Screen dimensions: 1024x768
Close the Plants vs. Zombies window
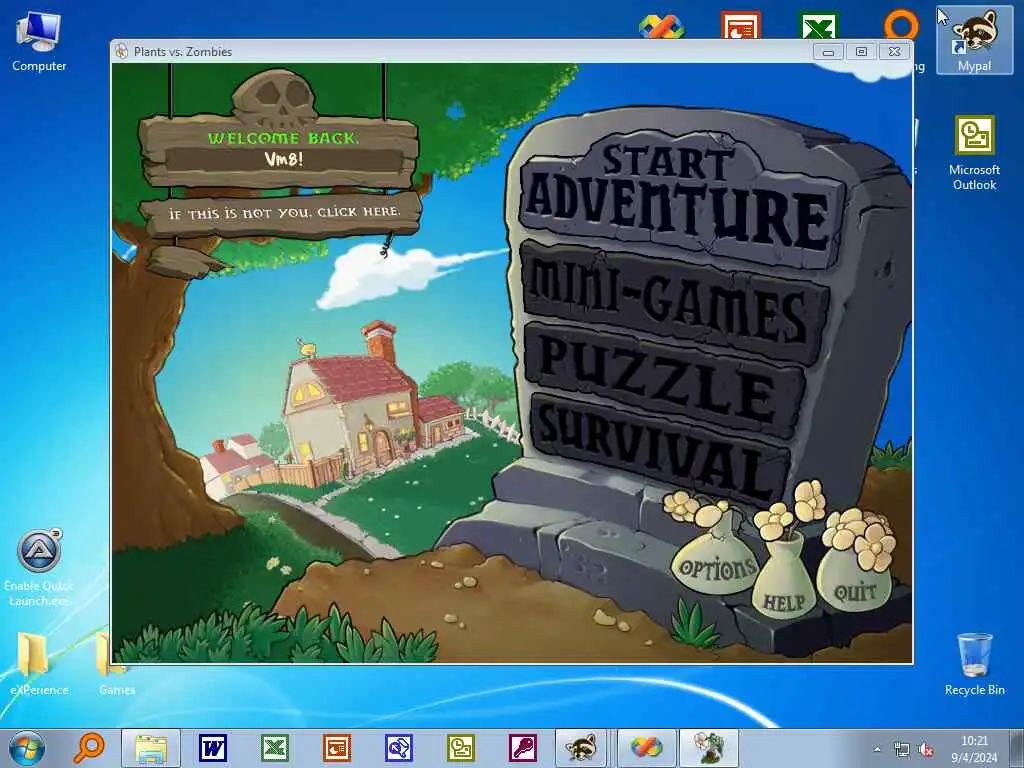coord(894,52)
